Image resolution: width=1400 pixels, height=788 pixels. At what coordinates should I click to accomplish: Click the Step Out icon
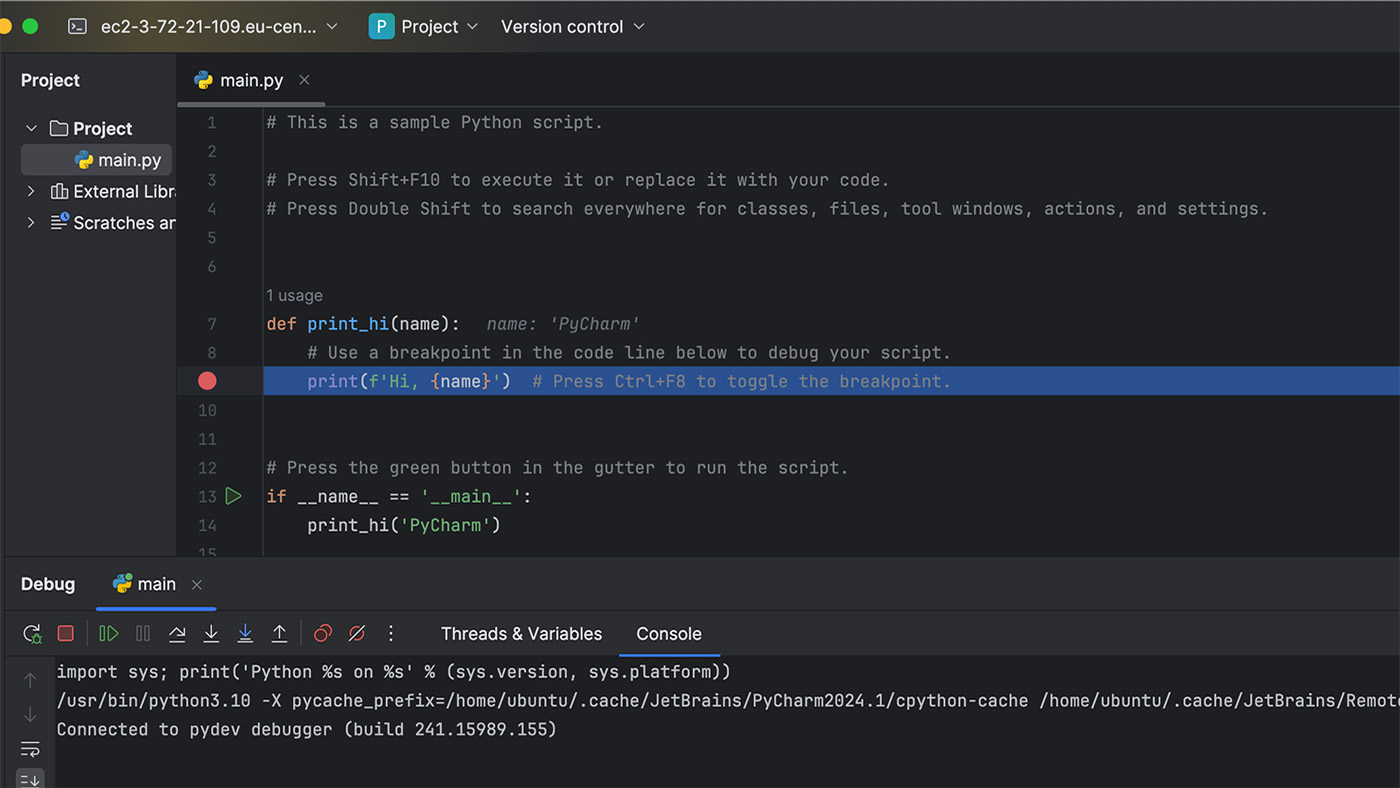(280, 634)
